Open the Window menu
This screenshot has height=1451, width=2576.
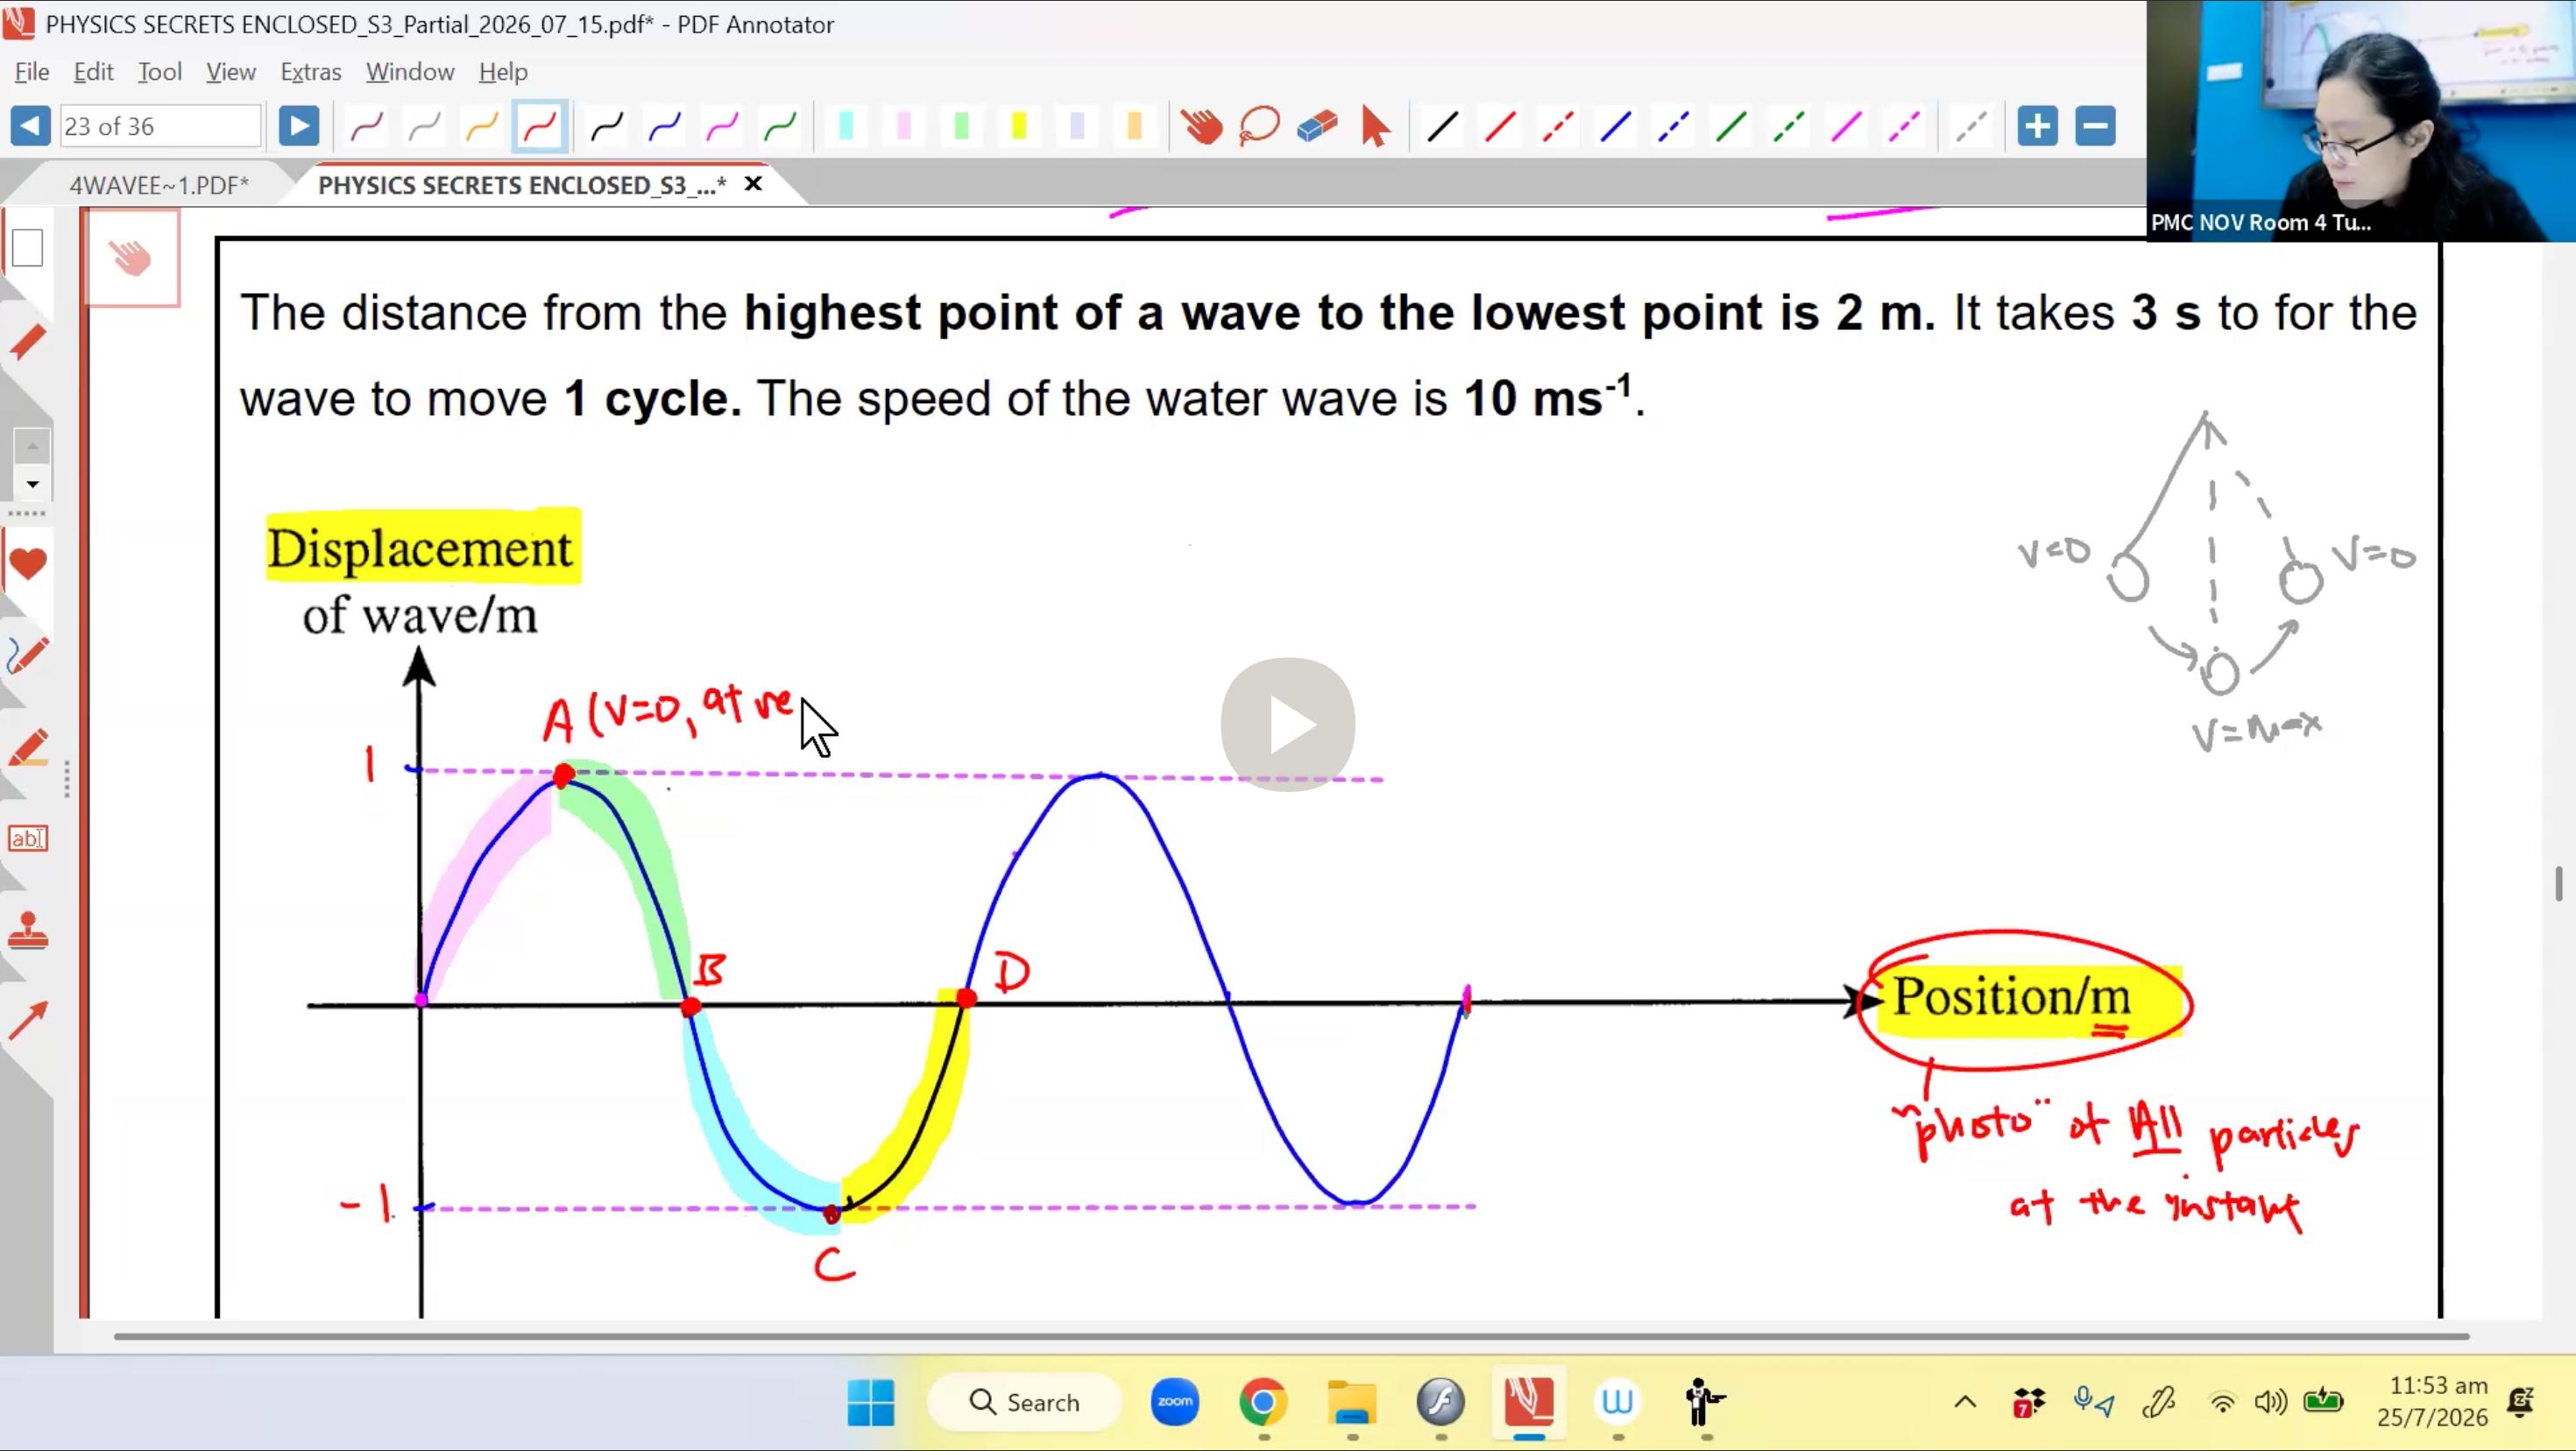point(410,72)
